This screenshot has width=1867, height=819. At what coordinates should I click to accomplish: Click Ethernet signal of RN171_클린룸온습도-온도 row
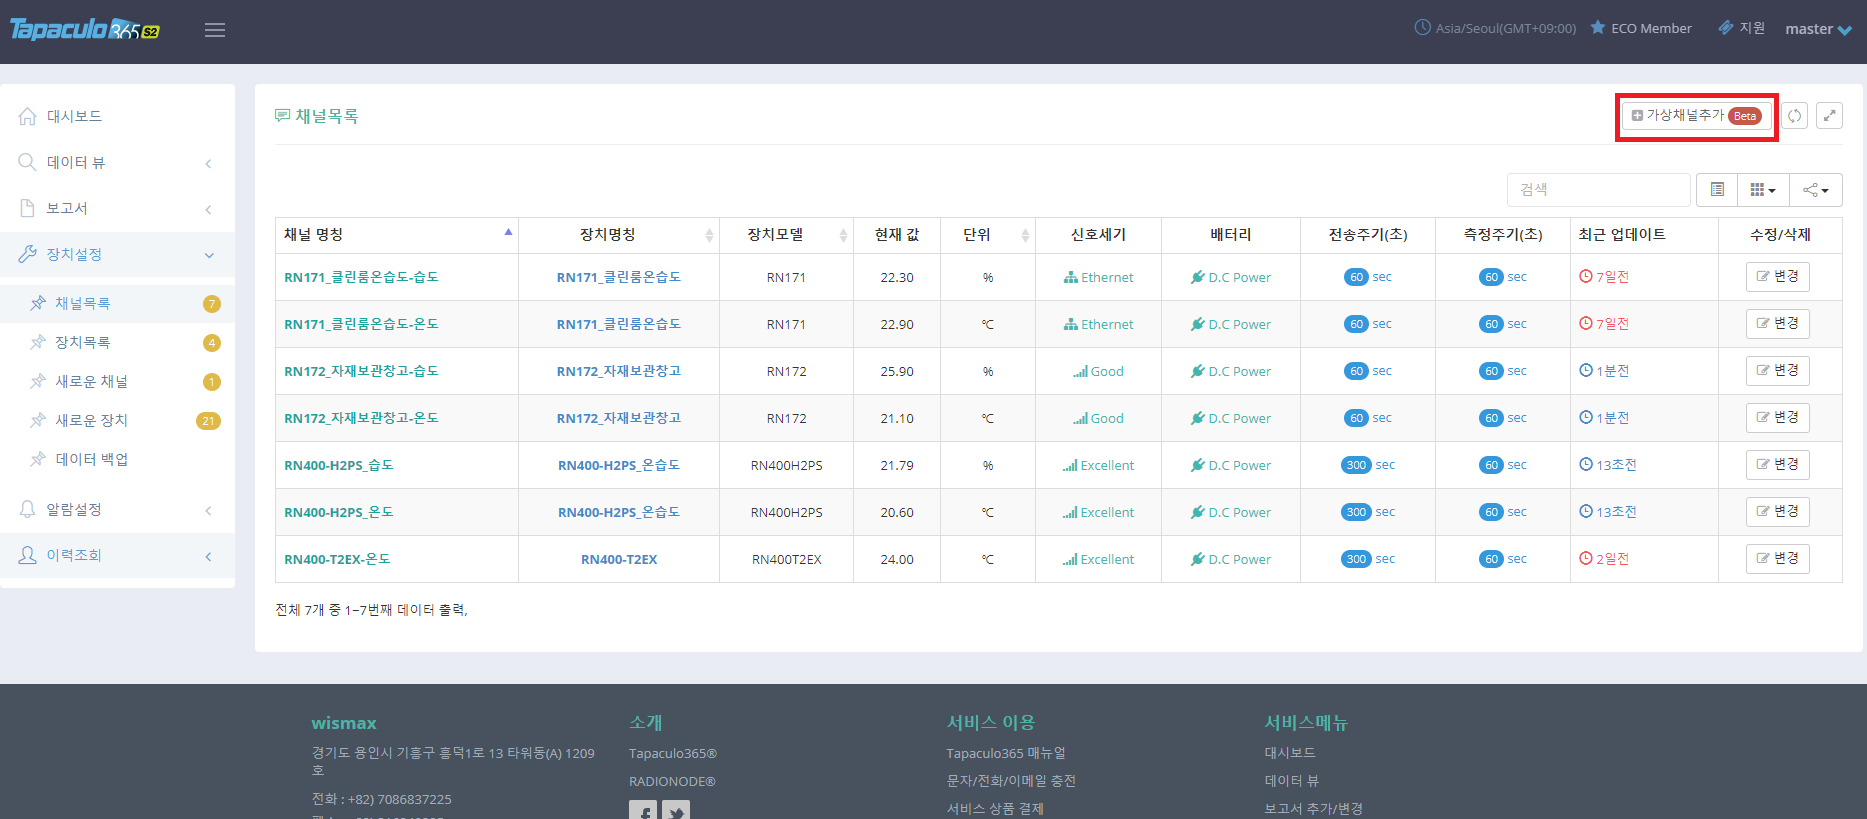tap(1098, 324)
